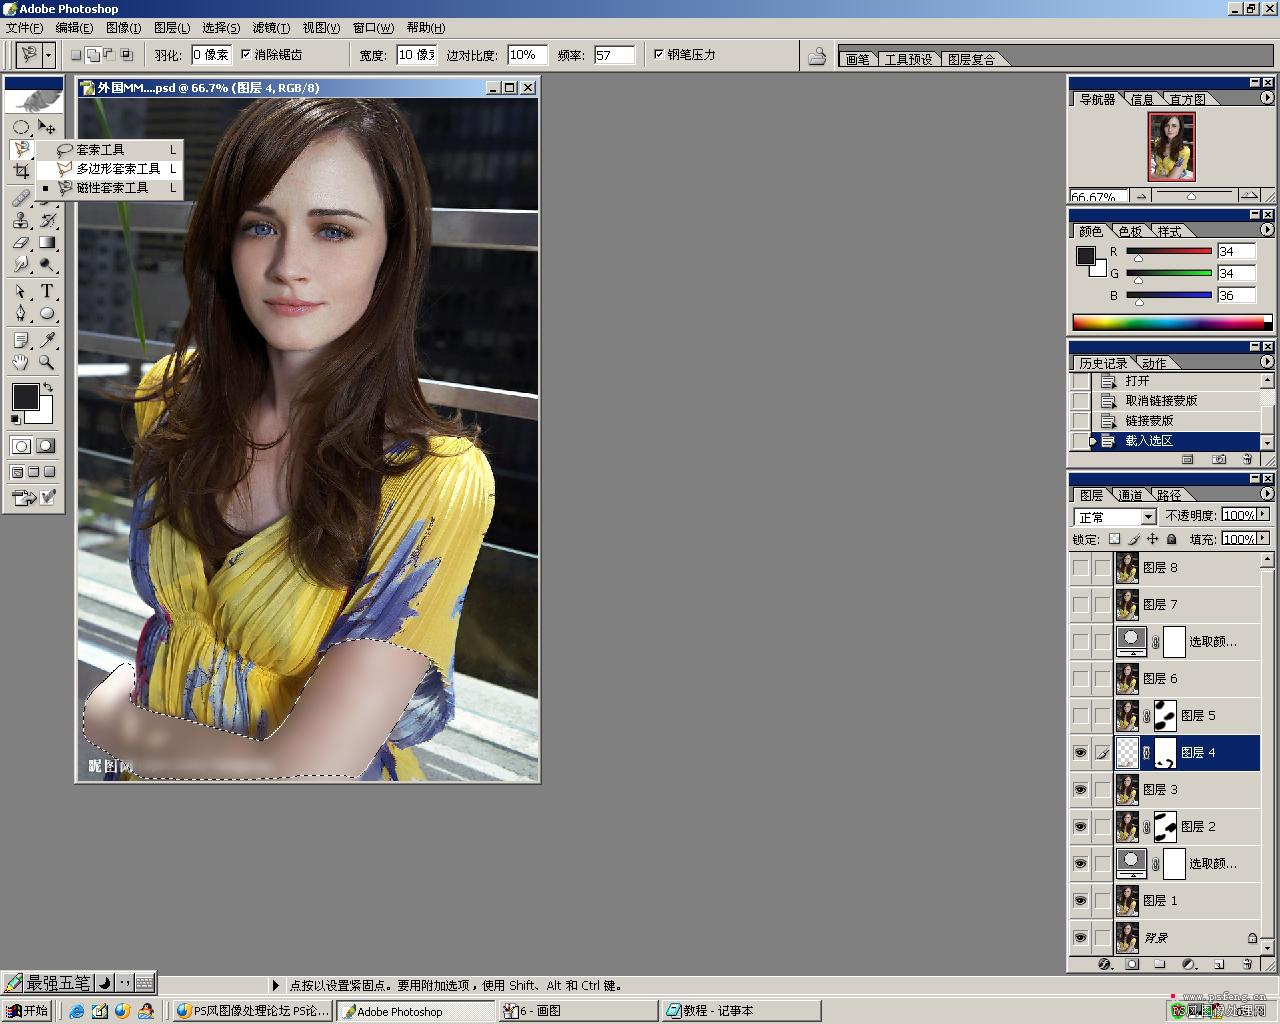Open the Layers panel flyout menu
This screenshot has width=1280, height=1024.
pos(1267,494)
